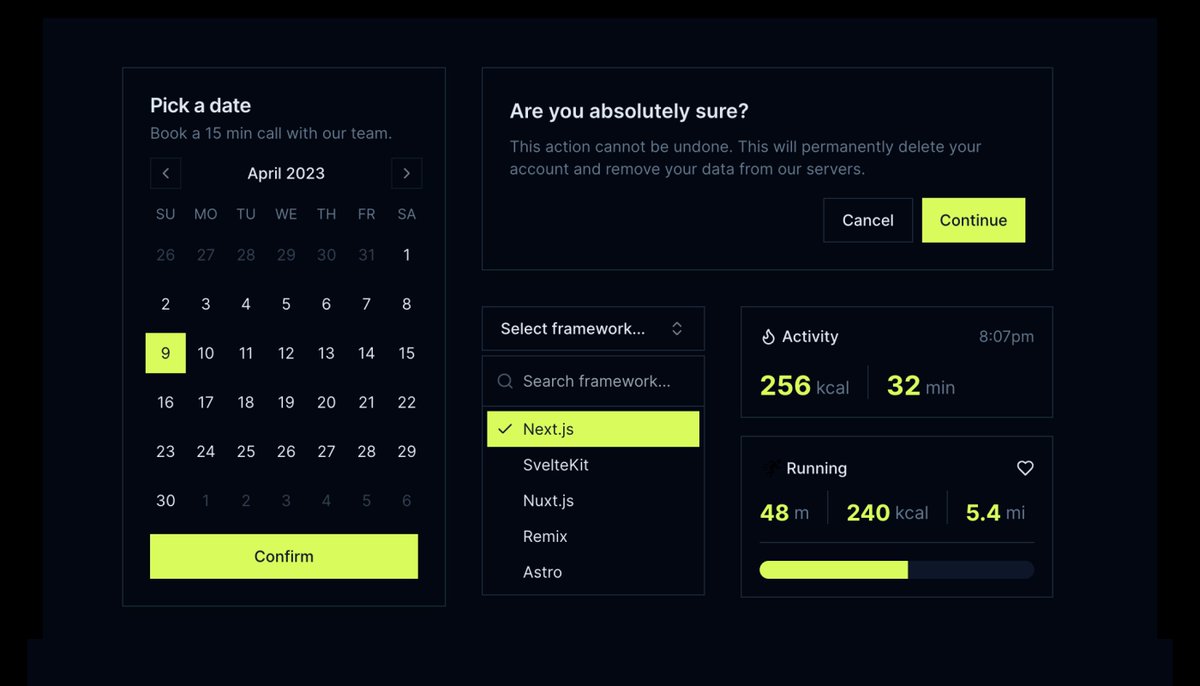Screen dimensions: 1200x686
Task: Select April 4 in second calendar row
Action: tap(246, 304)
